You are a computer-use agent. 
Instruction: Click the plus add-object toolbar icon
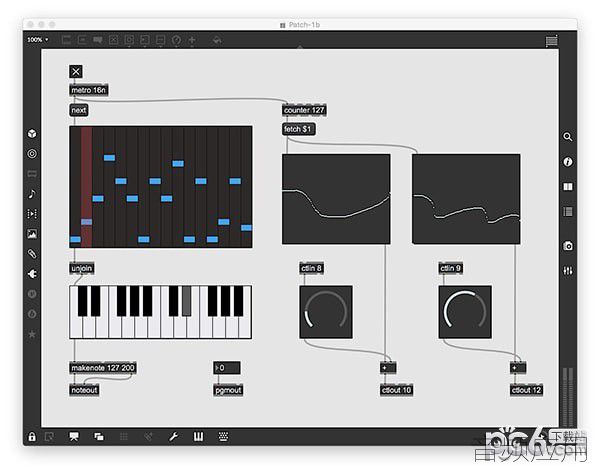[192, 39]
